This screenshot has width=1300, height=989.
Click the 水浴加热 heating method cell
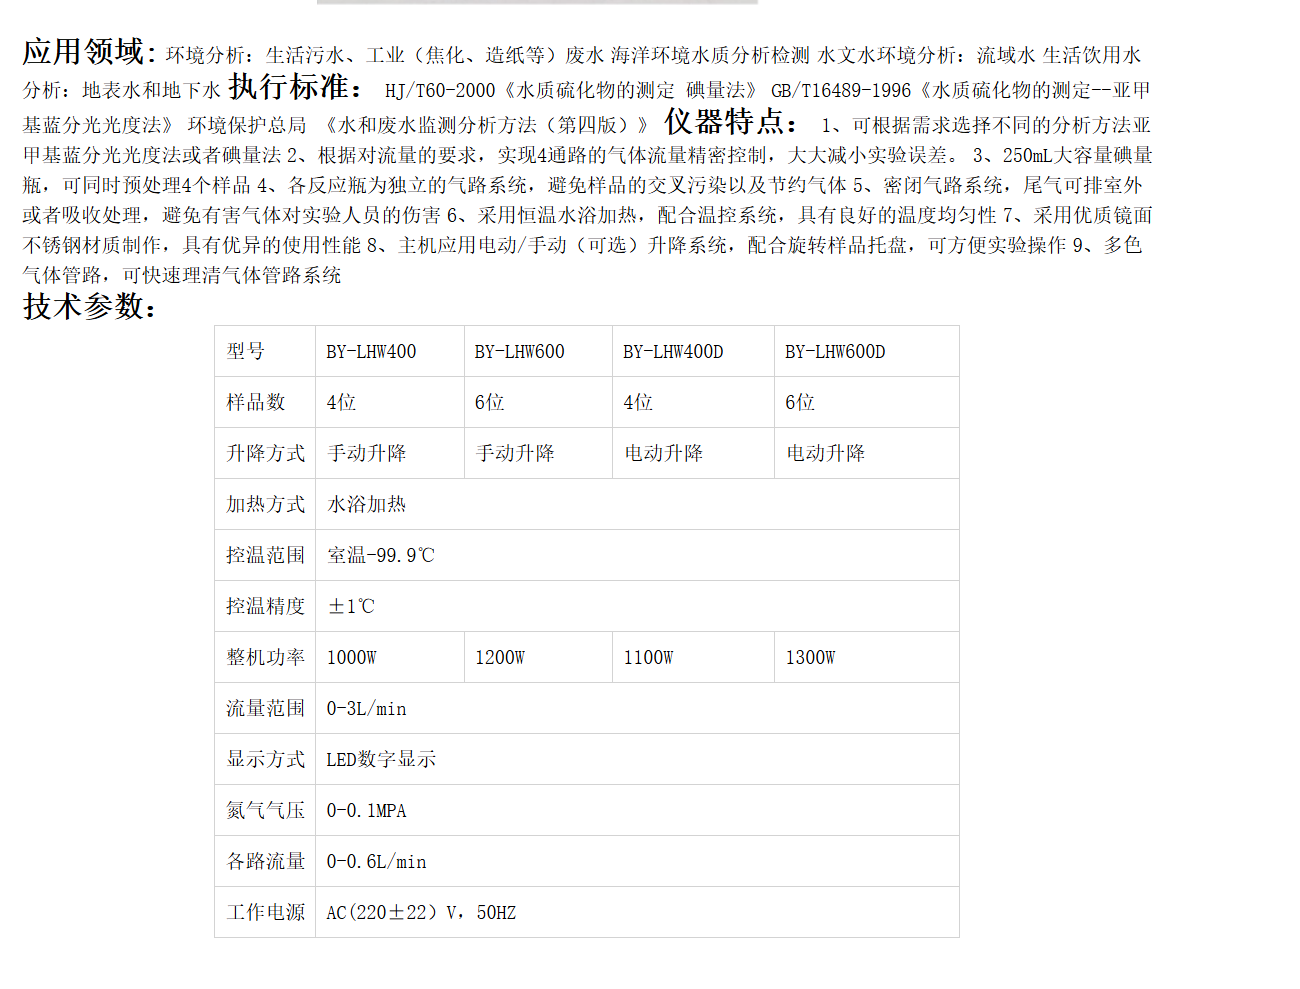coord(367,505)
